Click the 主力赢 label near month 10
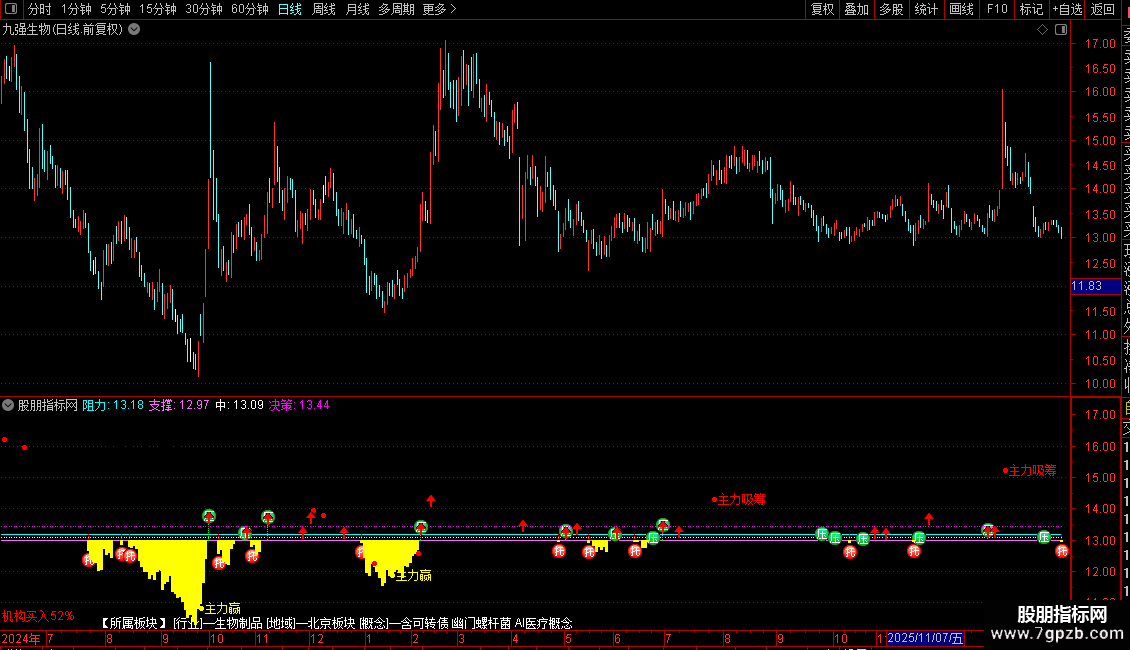Image resolution: width=1130 pixels, height=650 pixels. 223,609
